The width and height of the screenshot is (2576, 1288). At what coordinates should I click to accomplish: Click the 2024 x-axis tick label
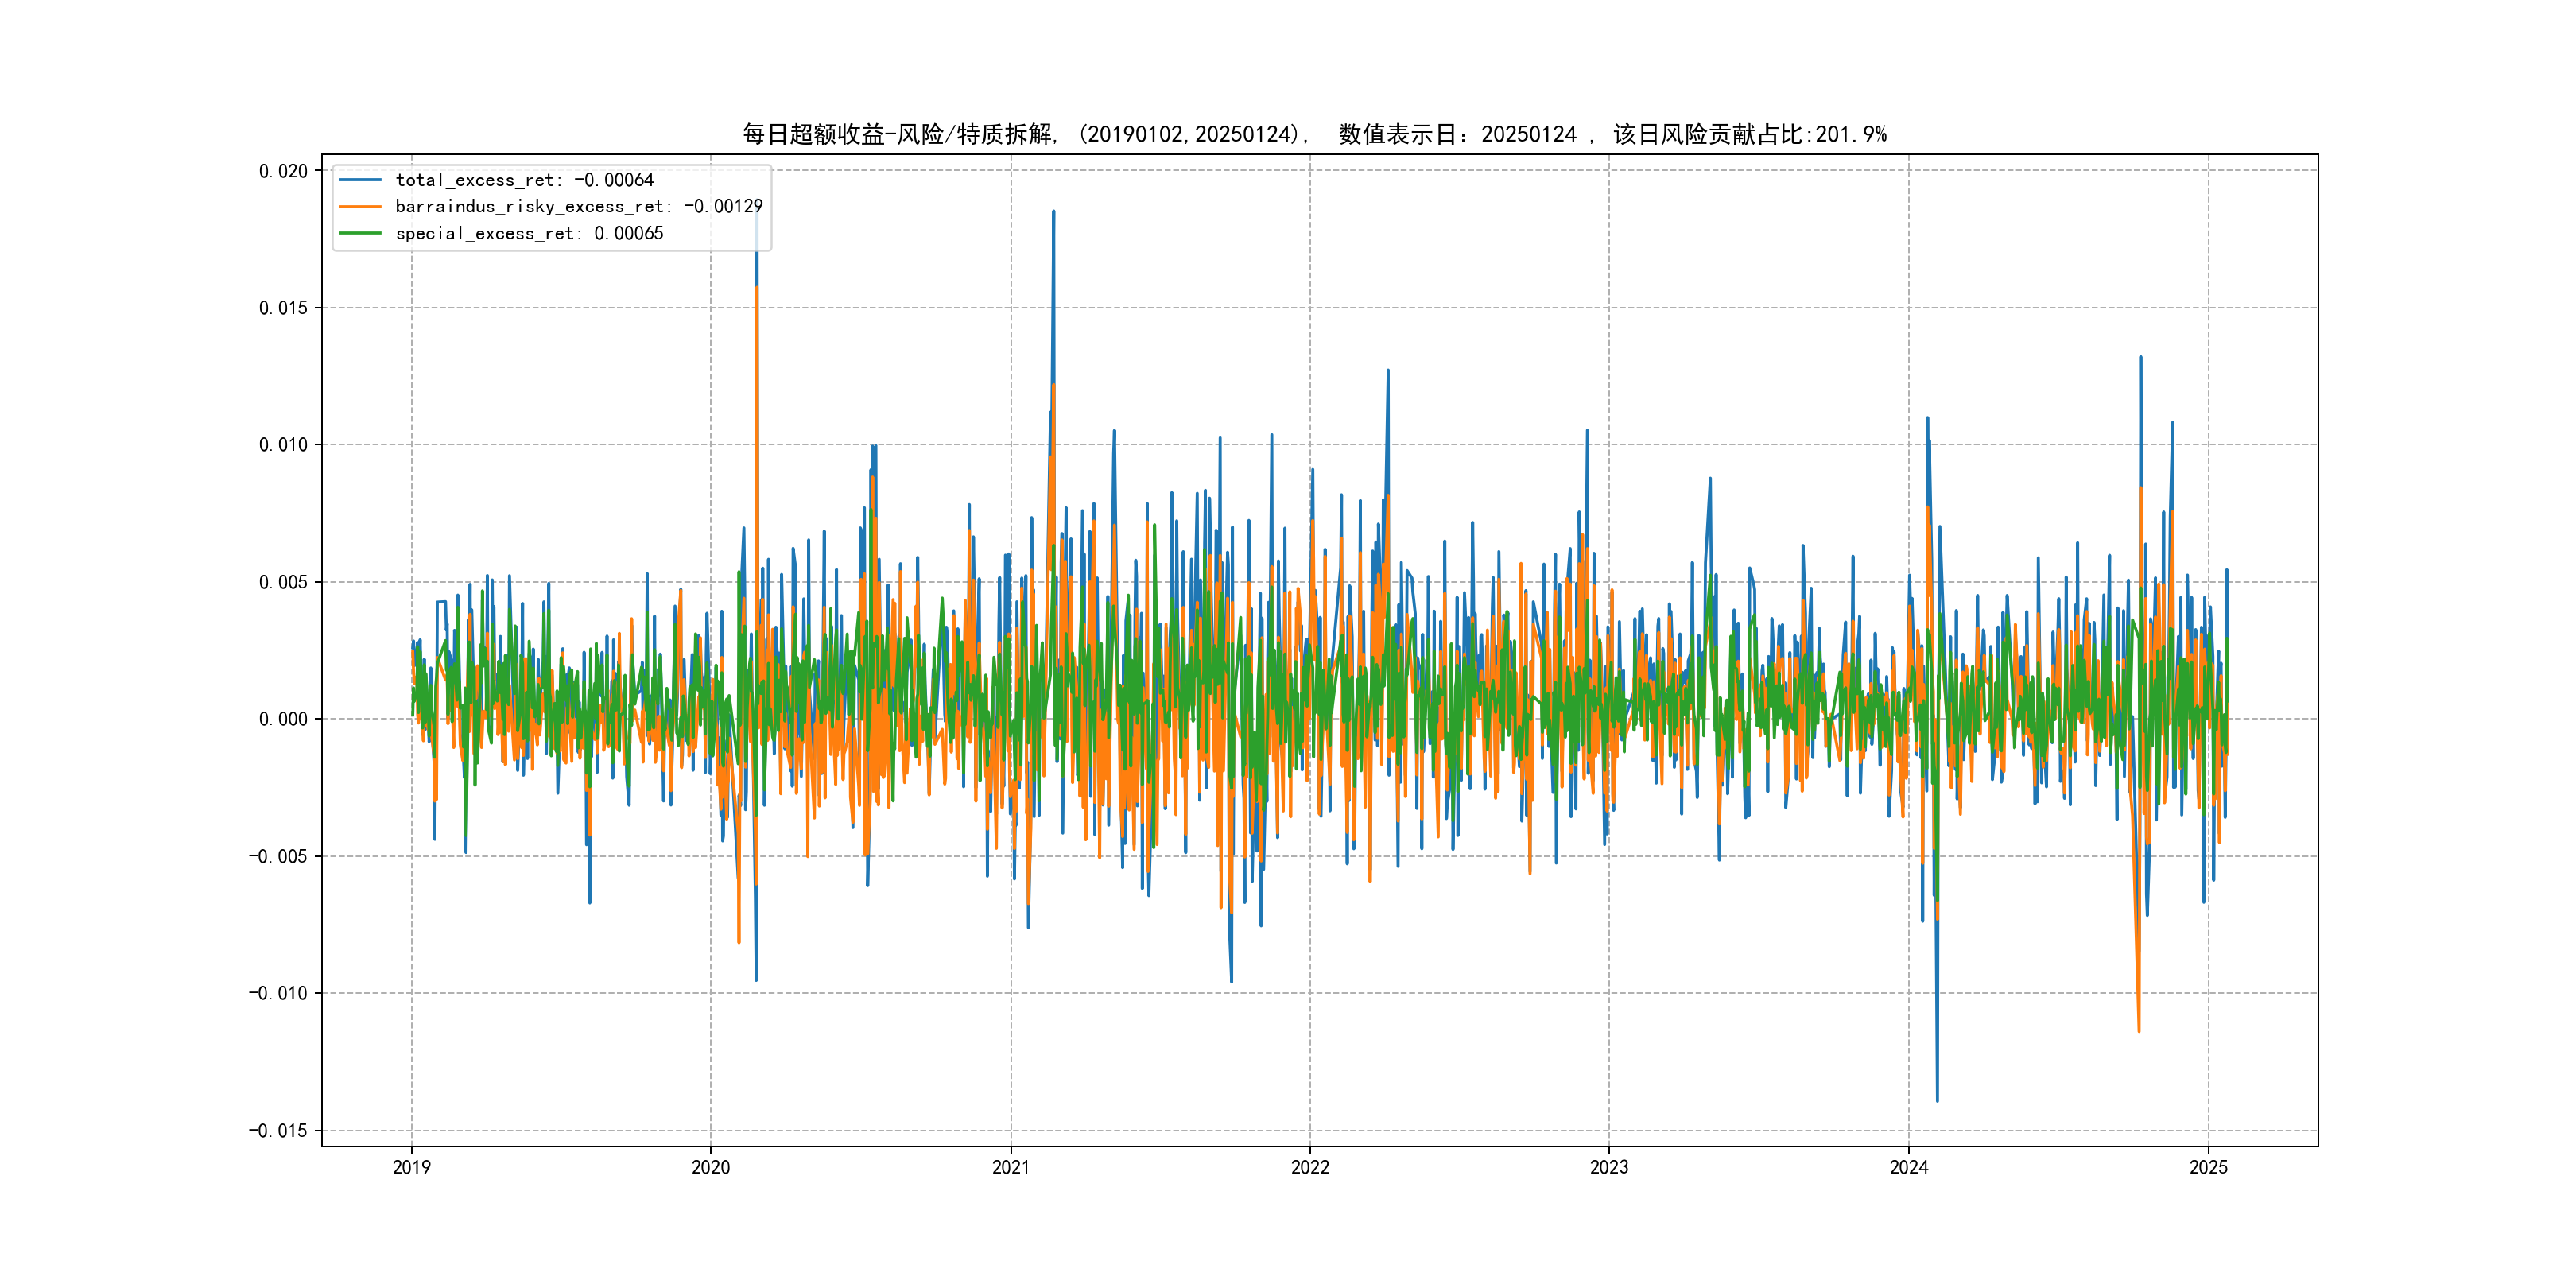point(1909,1167)
